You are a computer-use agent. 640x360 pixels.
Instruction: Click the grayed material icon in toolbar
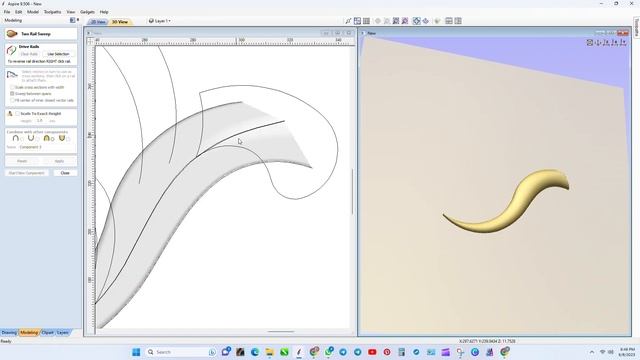click(x=437, y=21)
